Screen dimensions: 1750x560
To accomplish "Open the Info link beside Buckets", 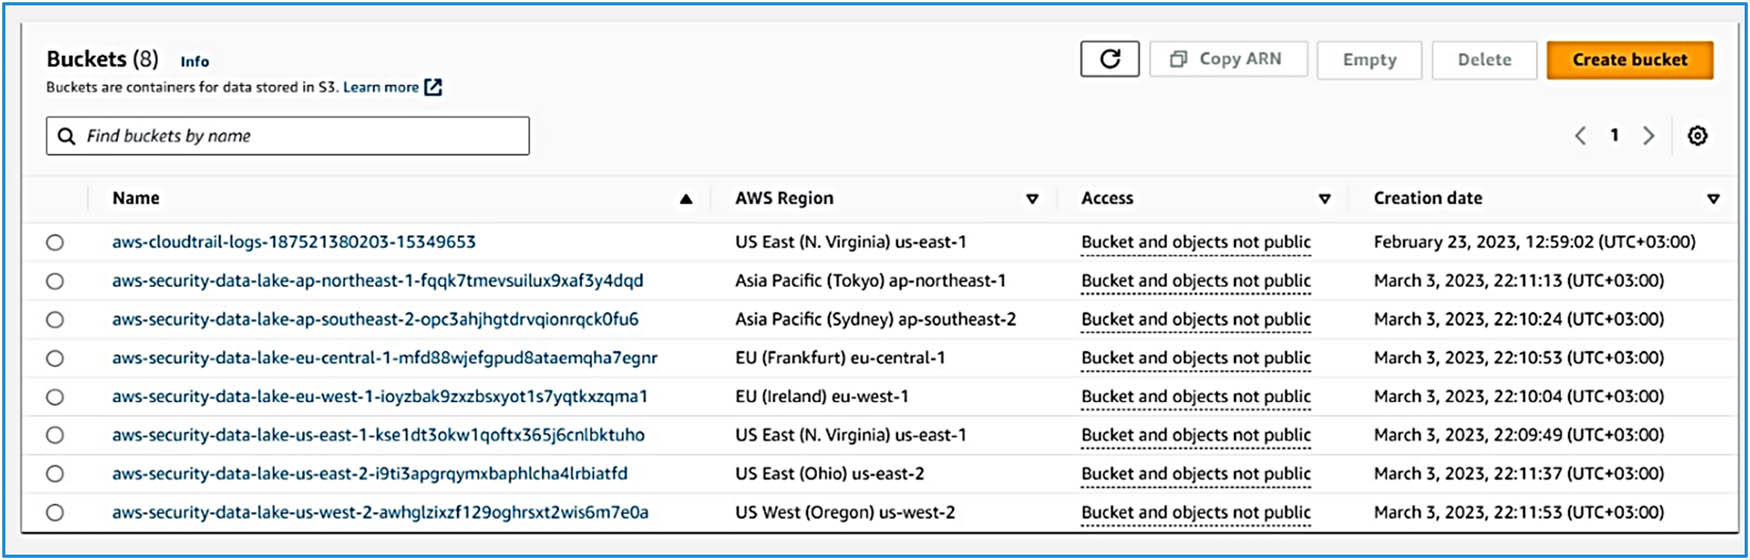I will click(x=194, y=61).
